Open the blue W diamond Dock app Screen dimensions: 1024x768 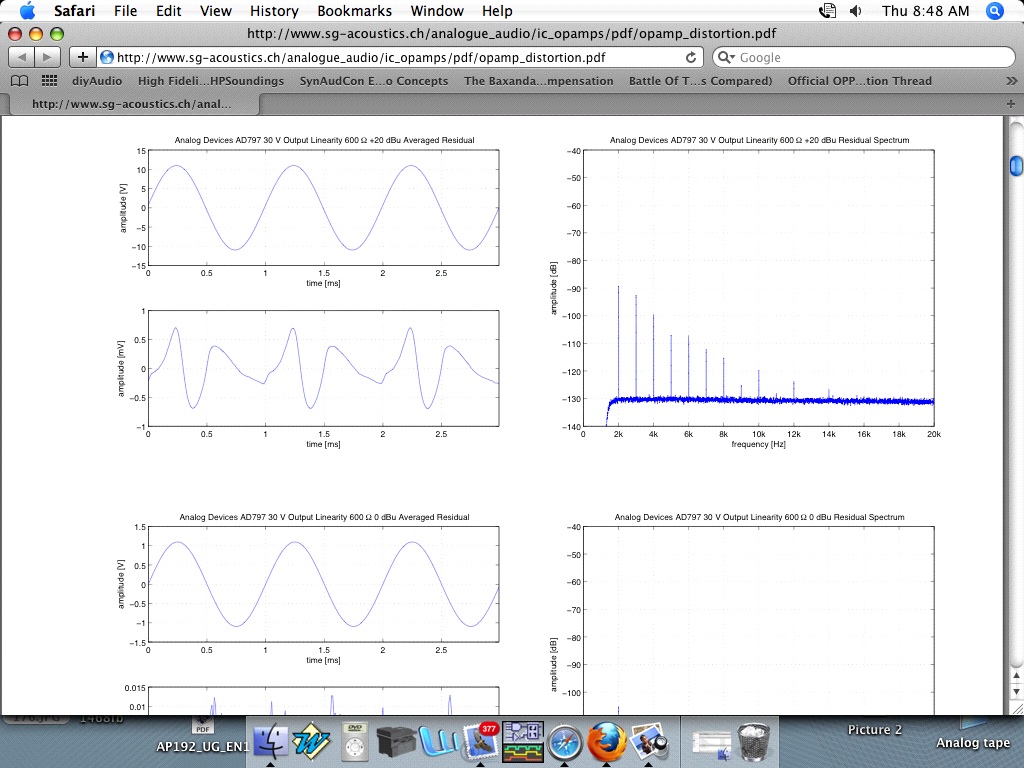pyautogui.click(x=311, y=742)
